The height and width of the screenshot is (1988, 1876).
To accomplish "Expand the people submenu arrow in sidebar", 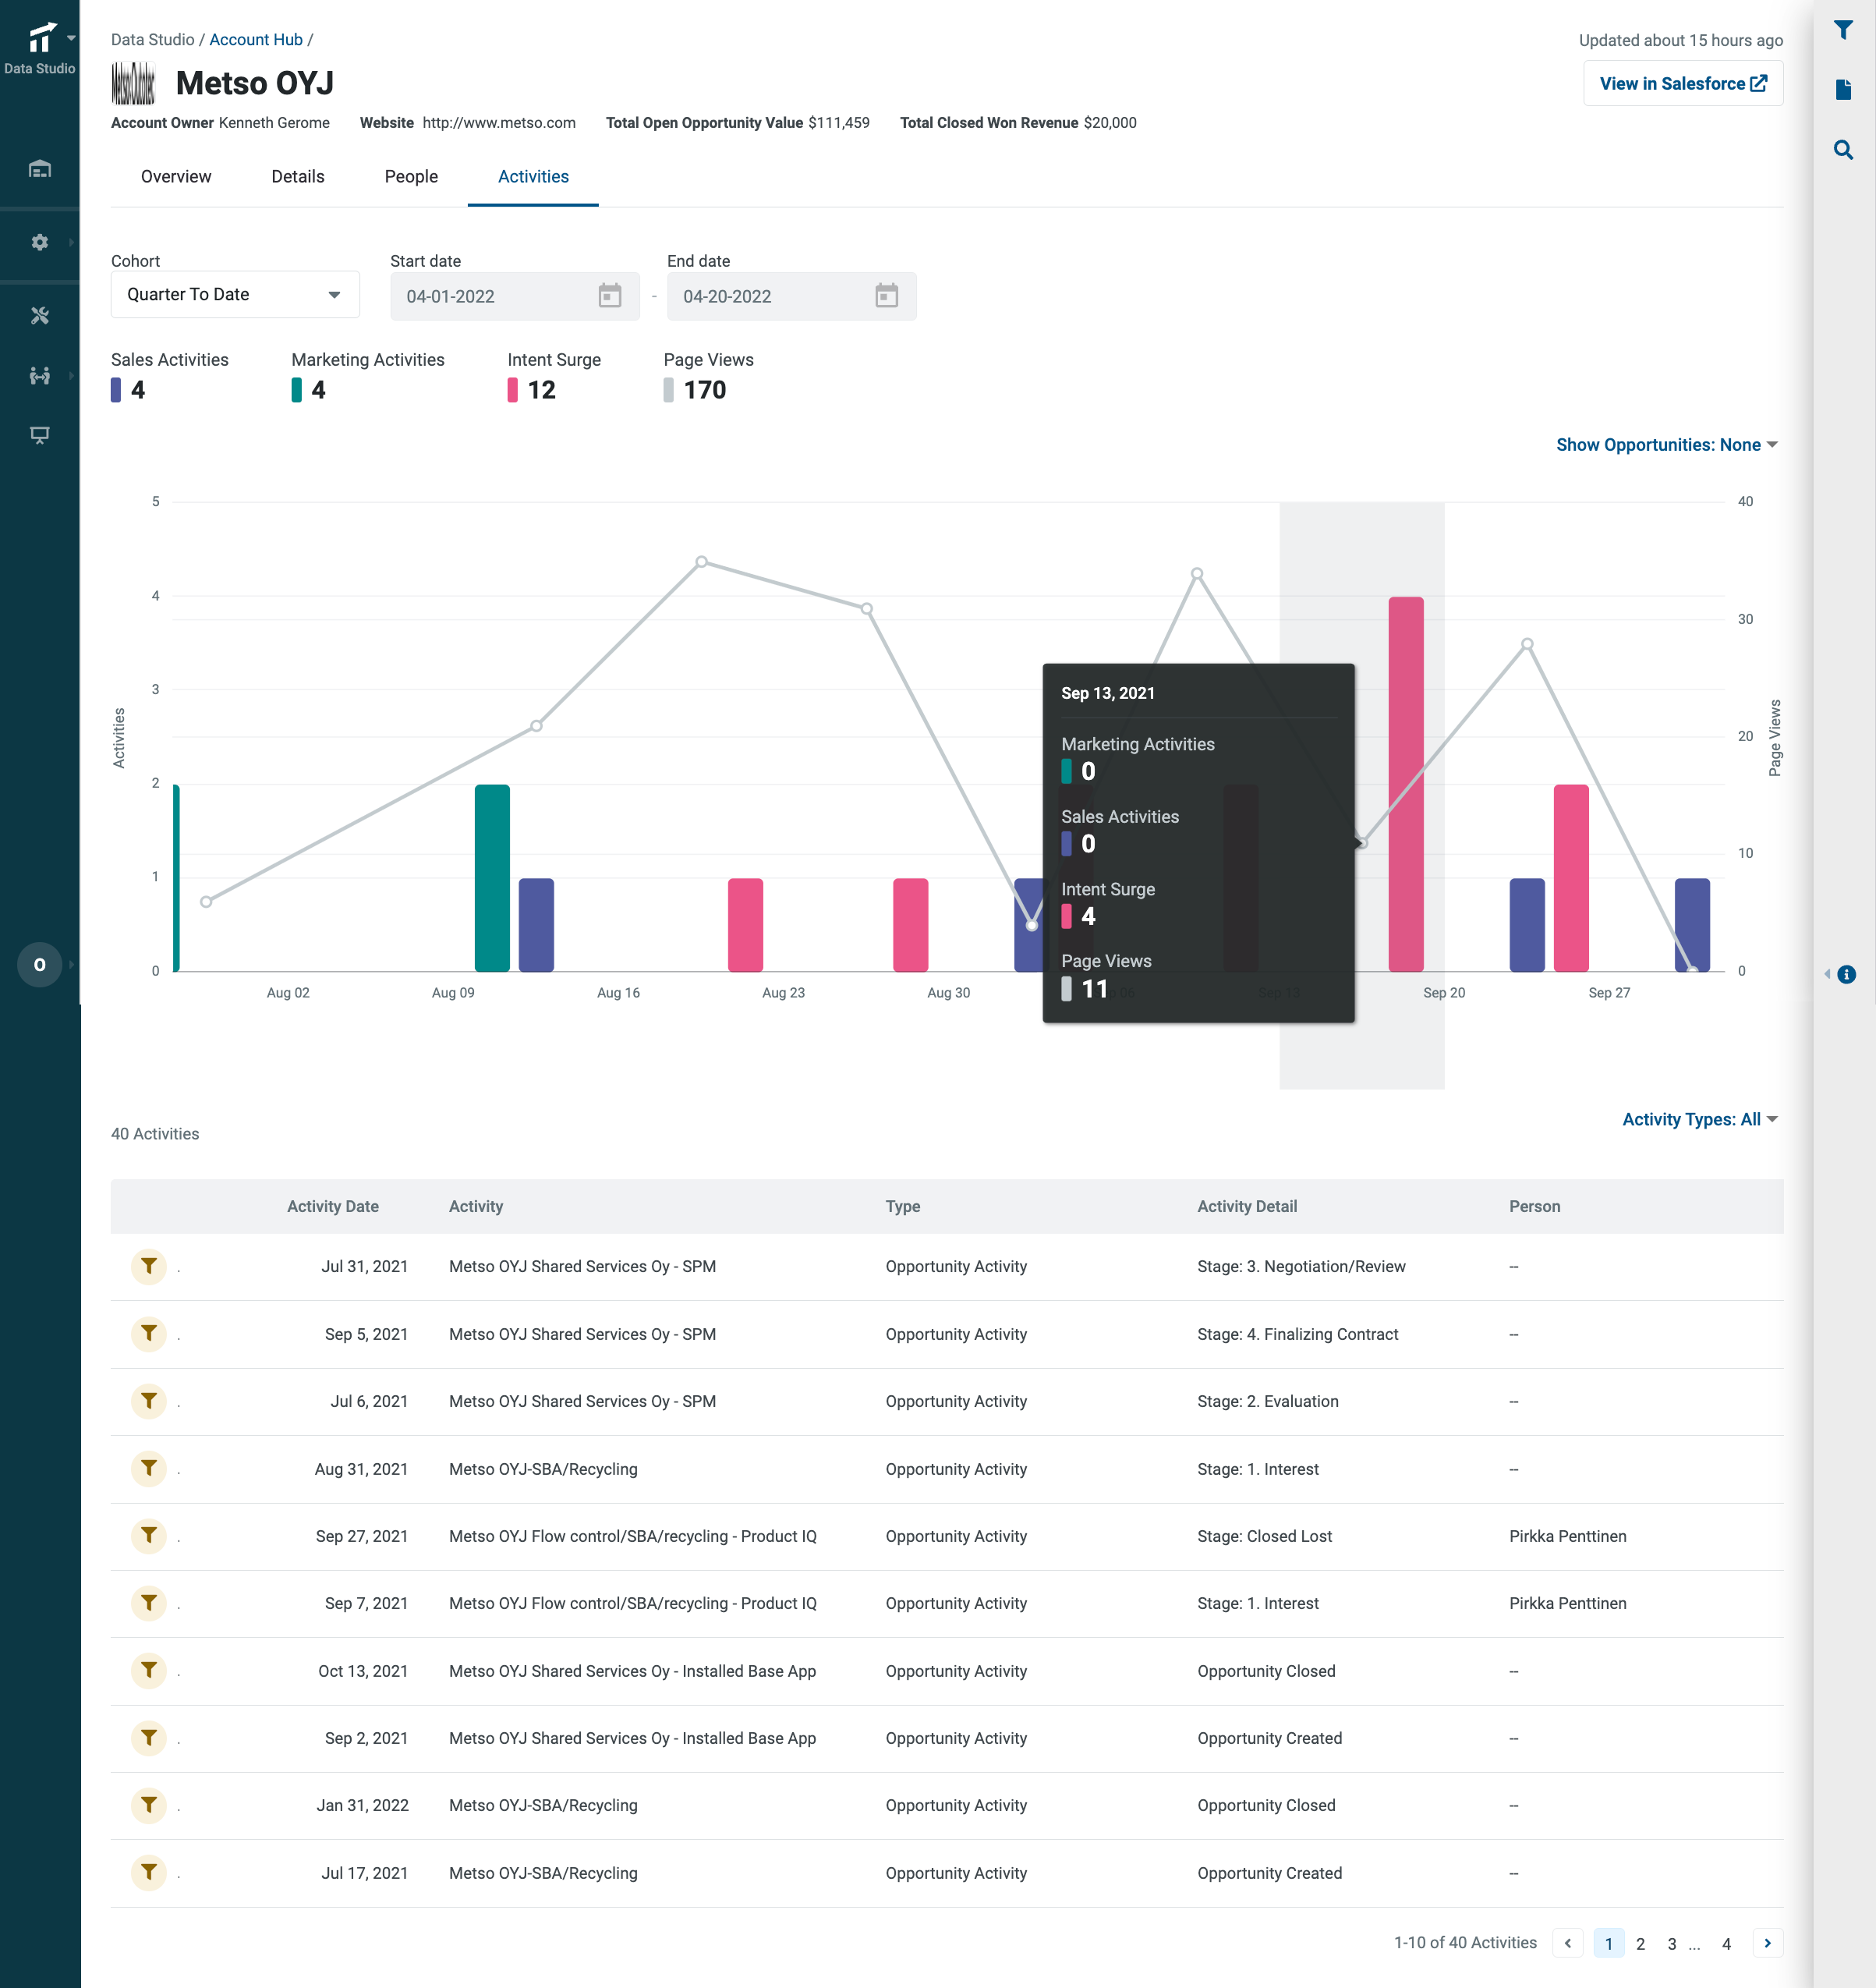I will 71,376.
